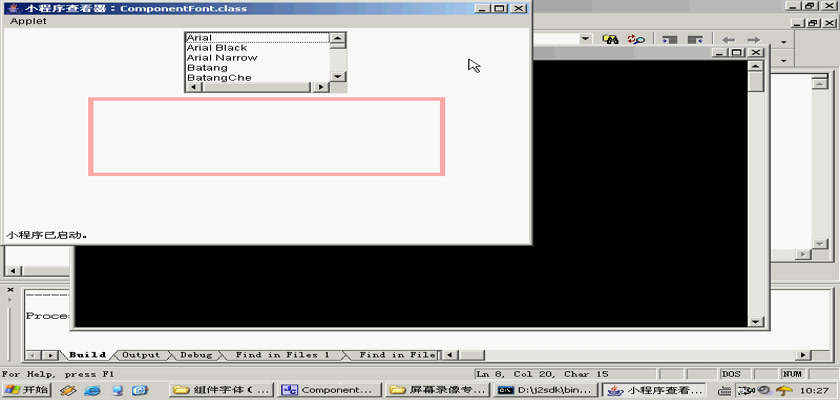Click the fourth quick launch icon
The height and width of the screenshot is (400, 840).
pos(140,390)
